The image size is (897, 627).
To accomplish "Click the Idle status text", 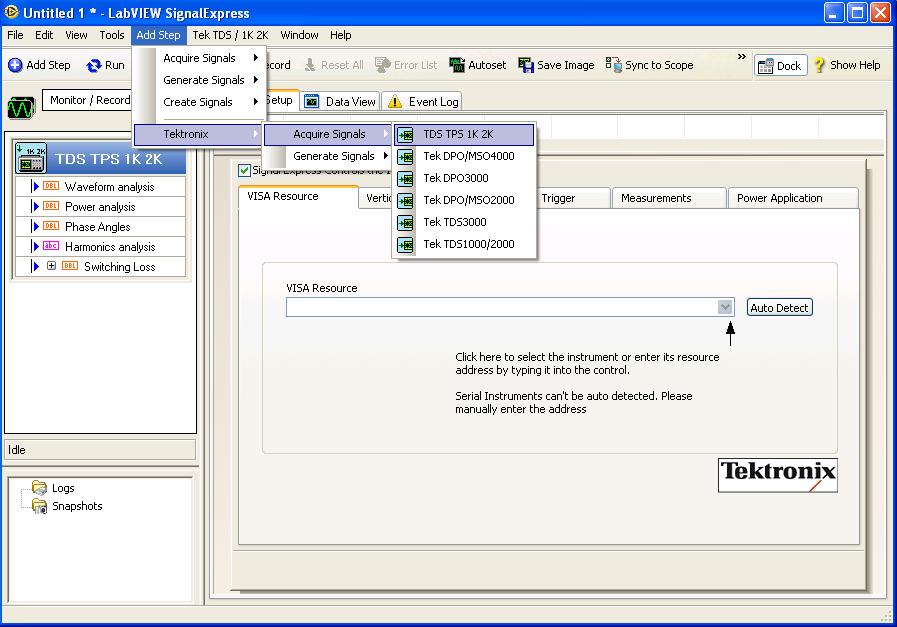I will pos(17,450).
